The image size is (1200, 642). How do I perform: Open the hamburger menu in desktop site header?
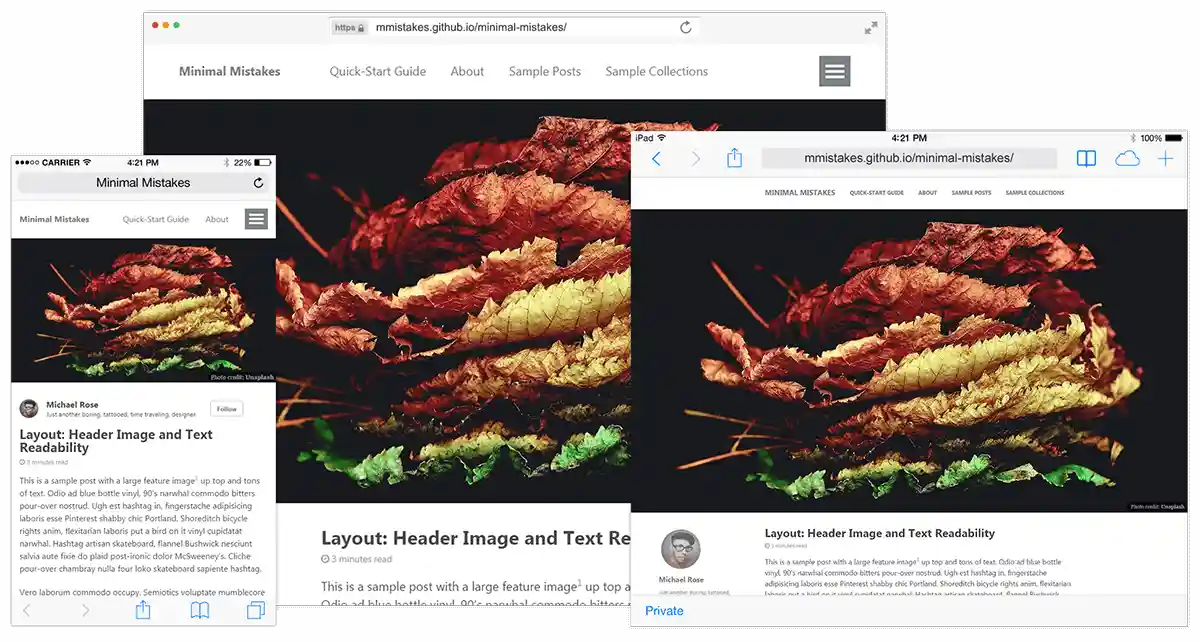pyautogui.click(x=834, y=71)
